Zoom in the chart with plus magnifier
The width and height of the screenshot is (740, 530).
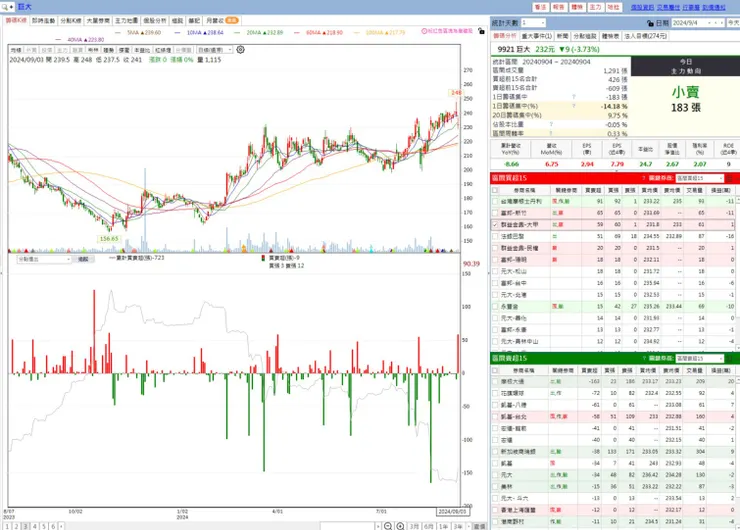pyautogui.click(x=400, y=526)
